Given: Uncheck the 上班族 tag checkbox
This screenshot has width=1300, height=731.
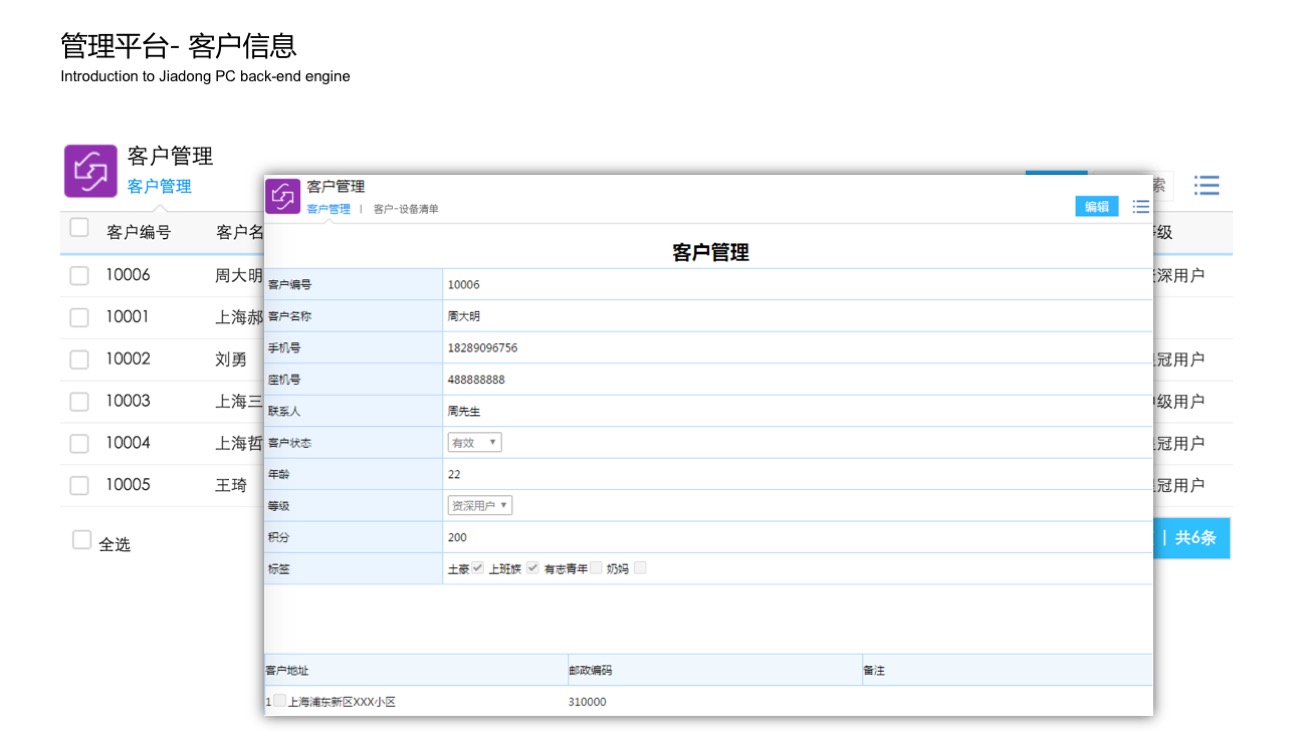Looking at the screenshot, I should pos(533,568).
